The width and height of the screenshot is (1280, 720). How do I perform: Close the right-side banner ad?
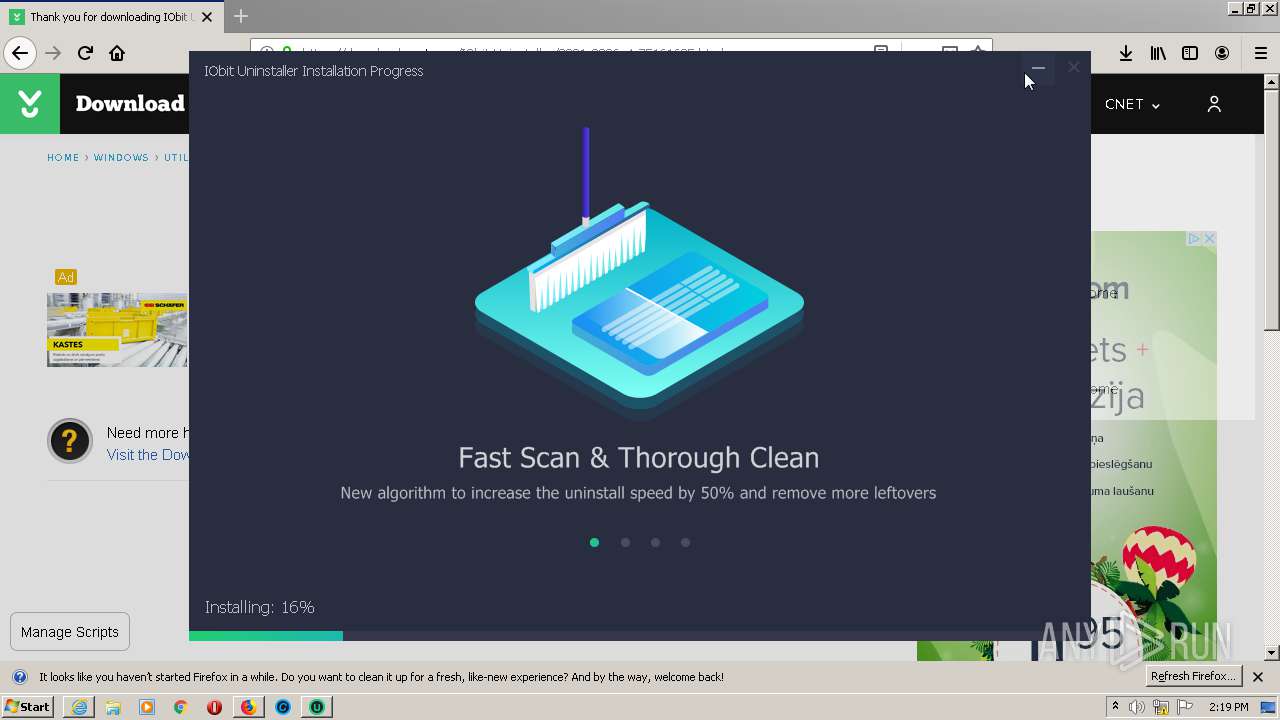click(1209, 238)
